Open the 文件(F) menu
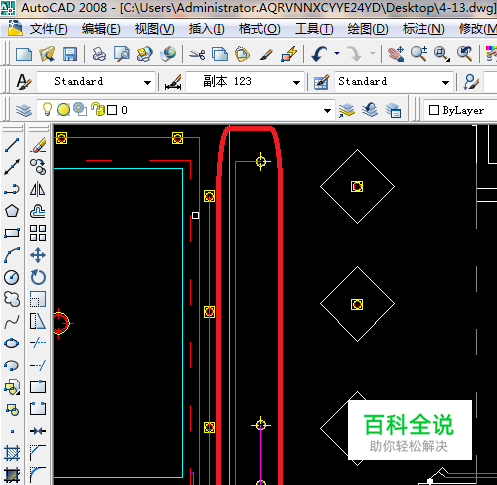This screenshot has width=497, height=485. [x=49, y=29]
